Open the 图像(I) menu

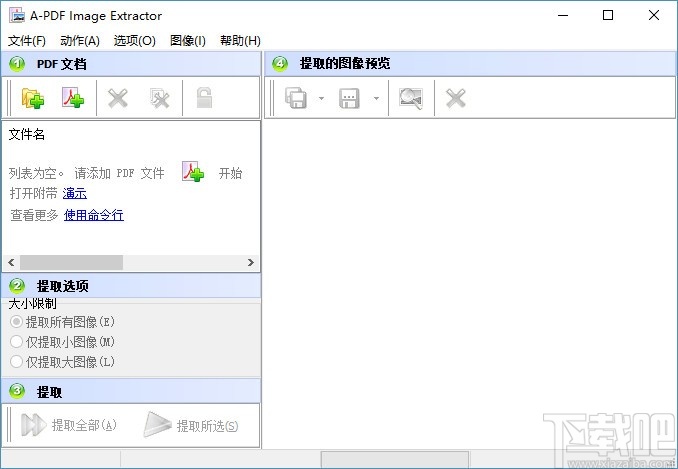188,41
